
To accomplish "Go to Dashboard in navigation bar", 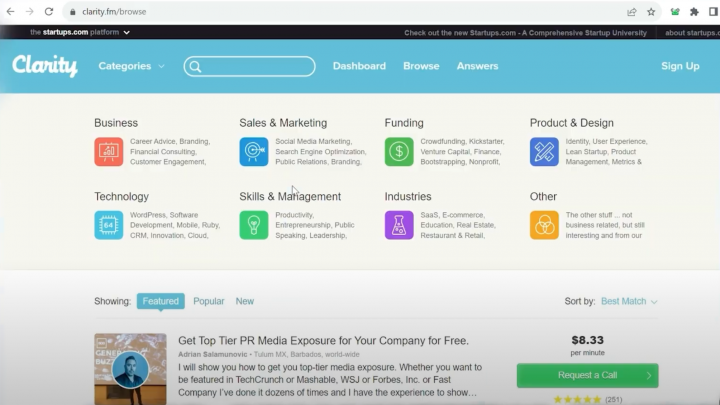I will pyautogui.click(x=359, y=66).
